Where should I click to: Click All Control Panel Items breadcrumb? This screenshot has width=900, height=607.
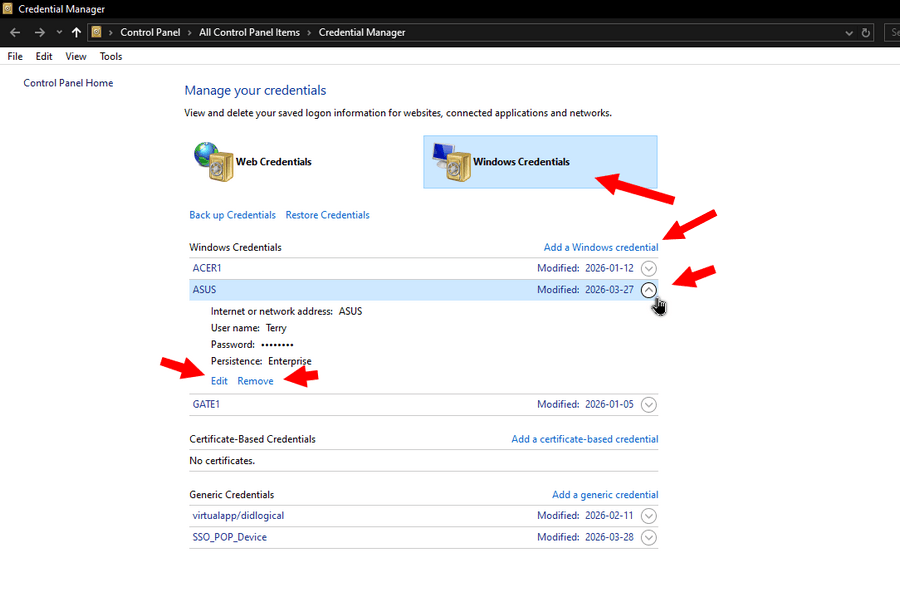pyautogui.click(x=249, y=32)
